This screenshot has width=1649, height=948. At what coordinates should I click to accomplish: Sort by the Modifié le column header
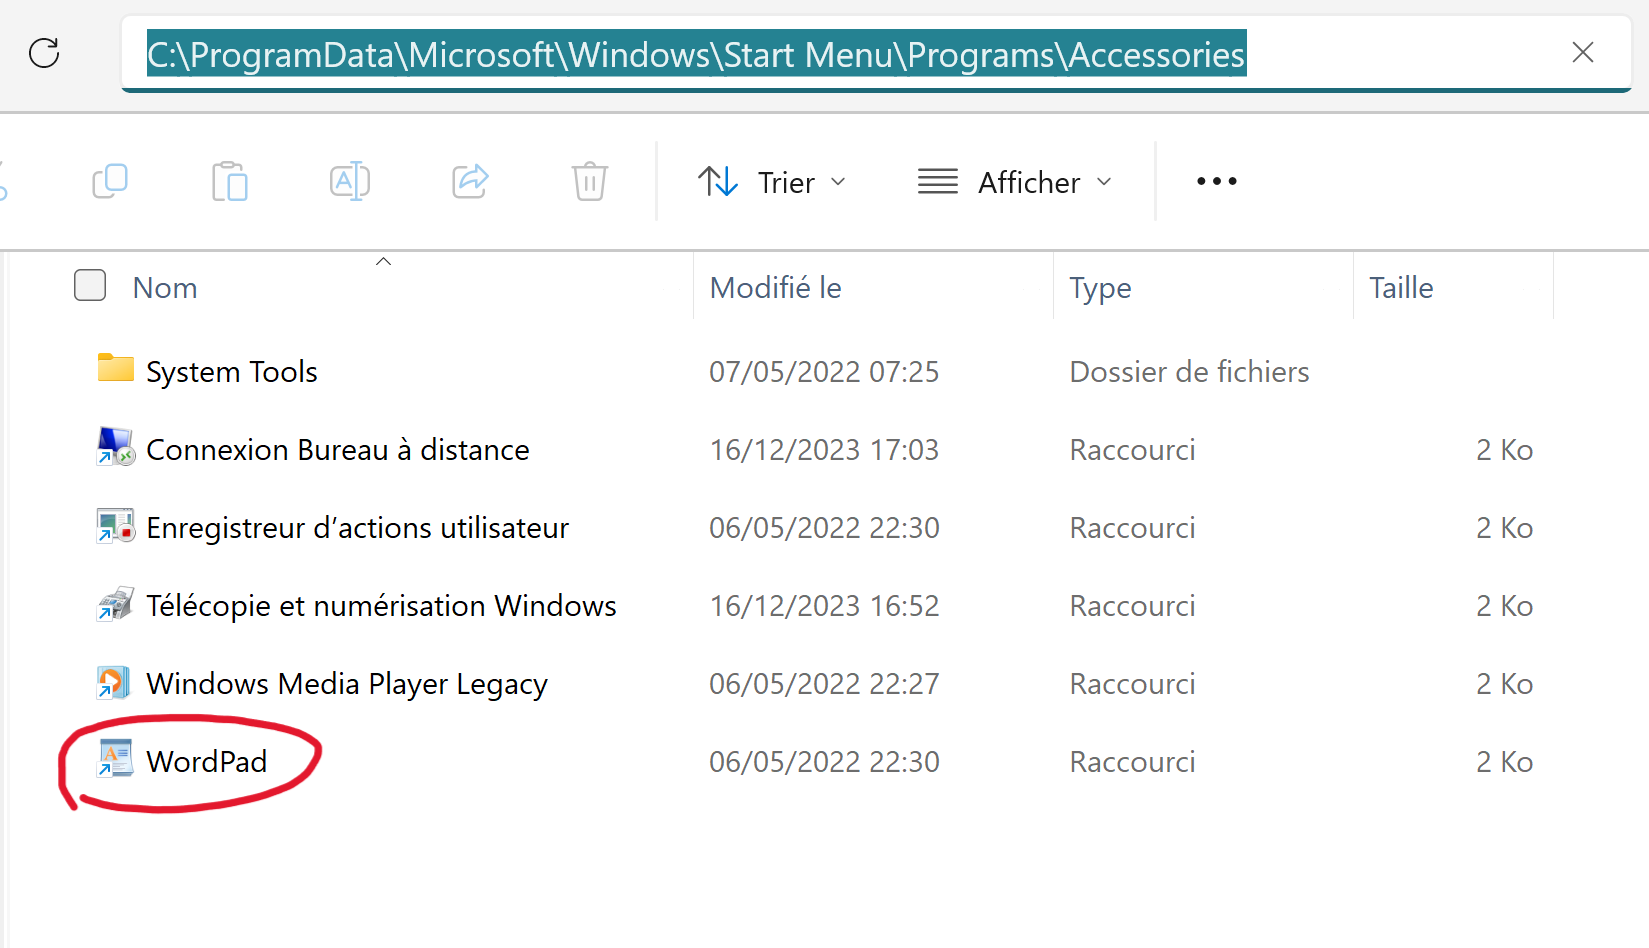[775, 288]
